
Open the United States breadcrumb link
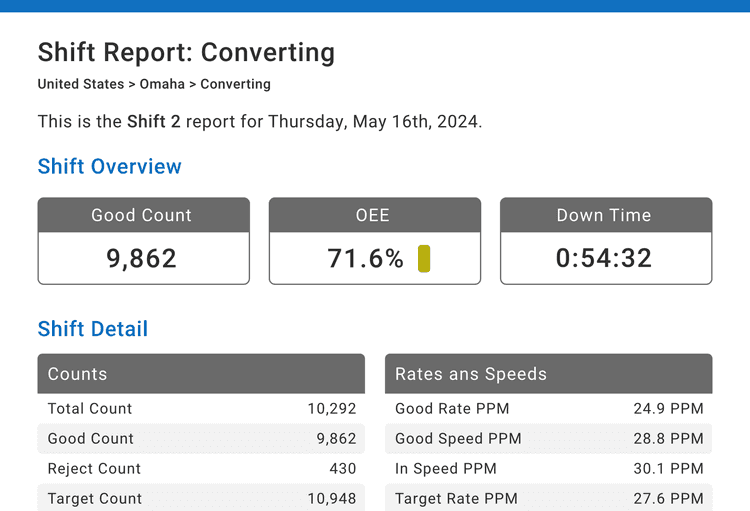coord(80,84)
